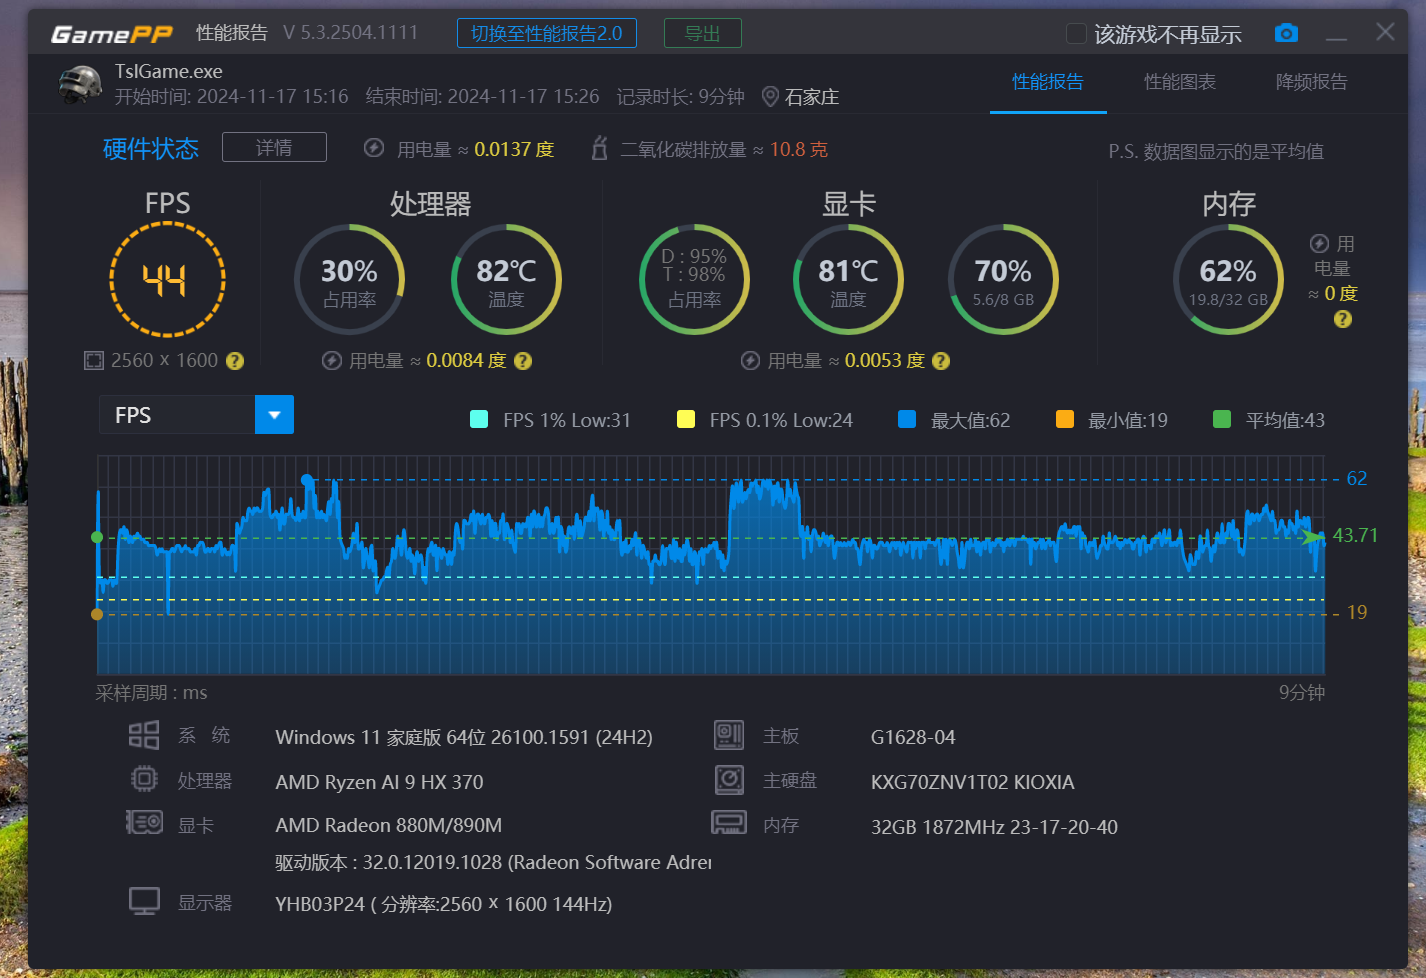Screen dimensions: 1426x978
Task: Click the green average marker at chart left
Action: tap(97, 537)
